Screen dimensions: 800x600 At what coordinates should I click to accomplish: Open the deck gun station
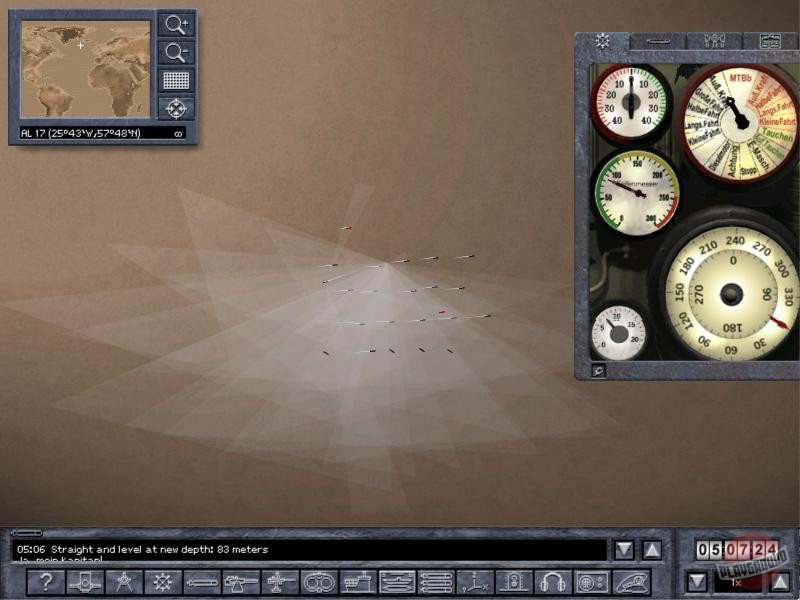click(x=241, y=582)
